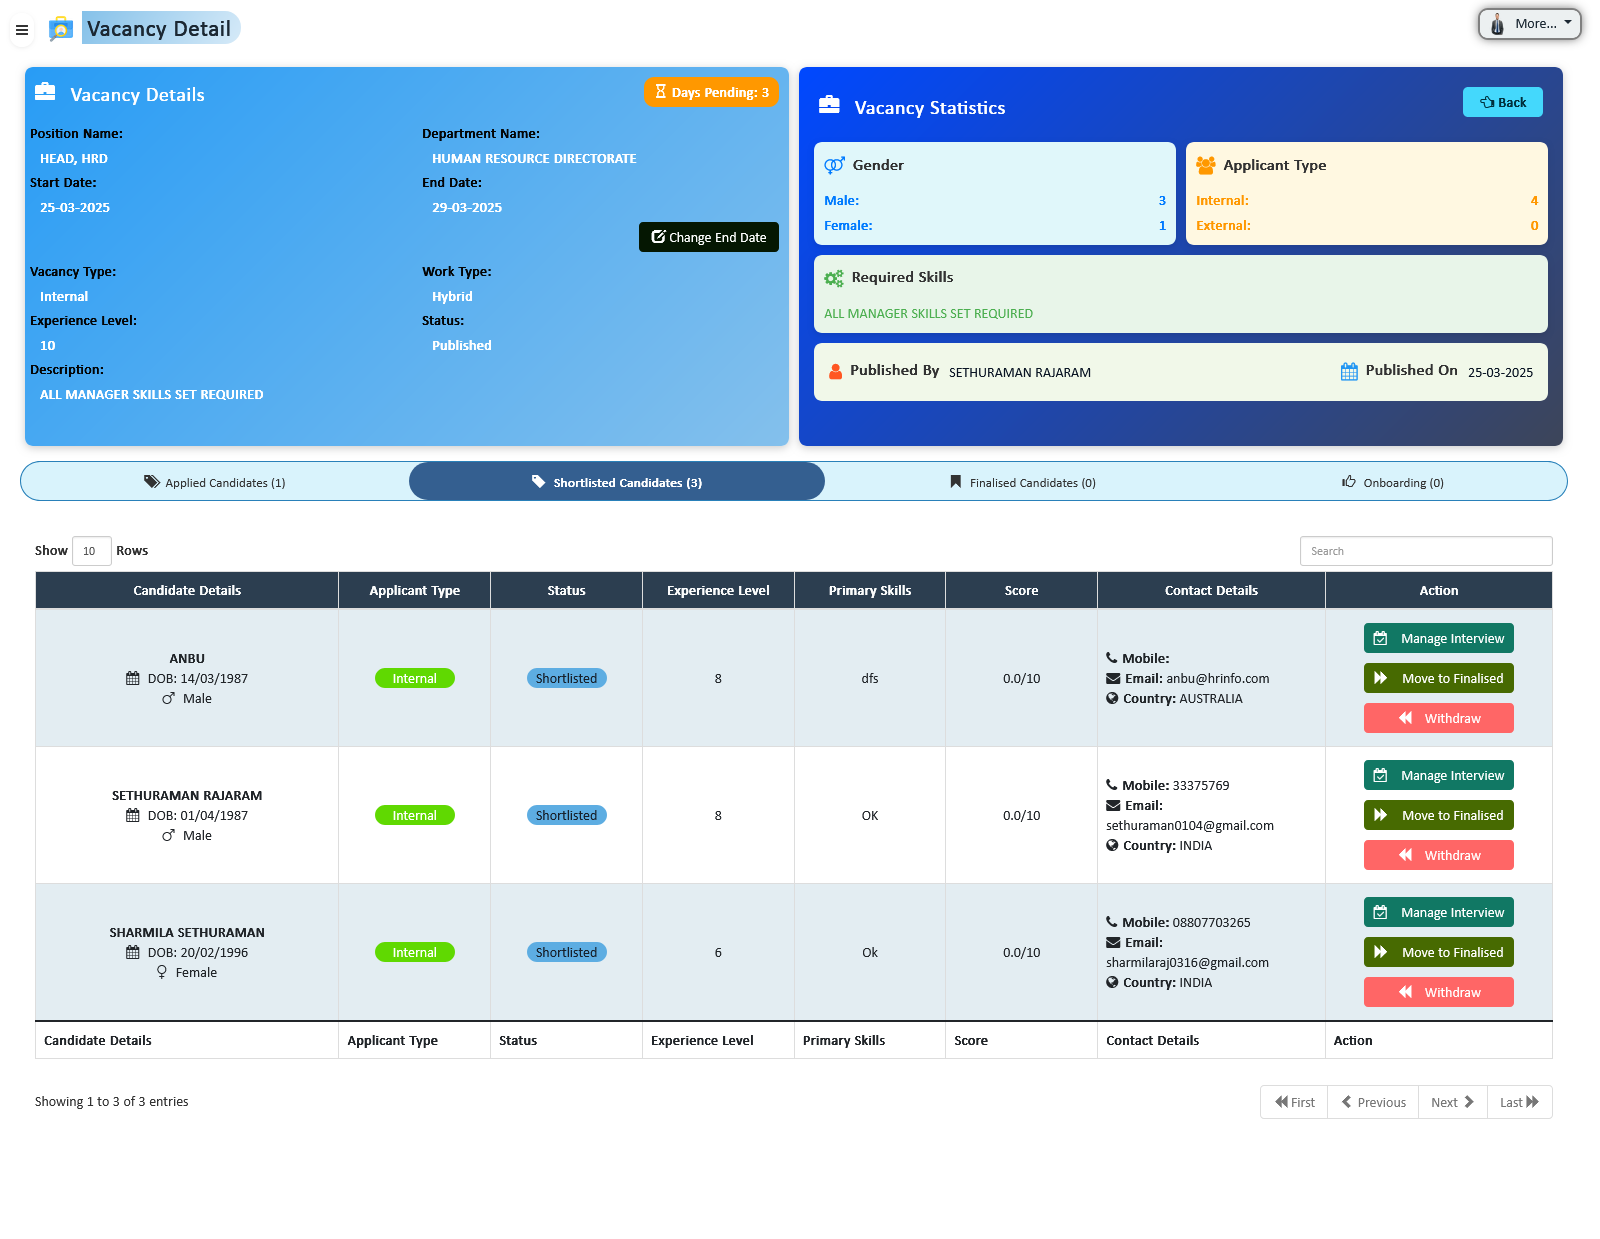Click the Published By person icon
This screenshot has height=1239, width=1600.
[x=835, y=371]
